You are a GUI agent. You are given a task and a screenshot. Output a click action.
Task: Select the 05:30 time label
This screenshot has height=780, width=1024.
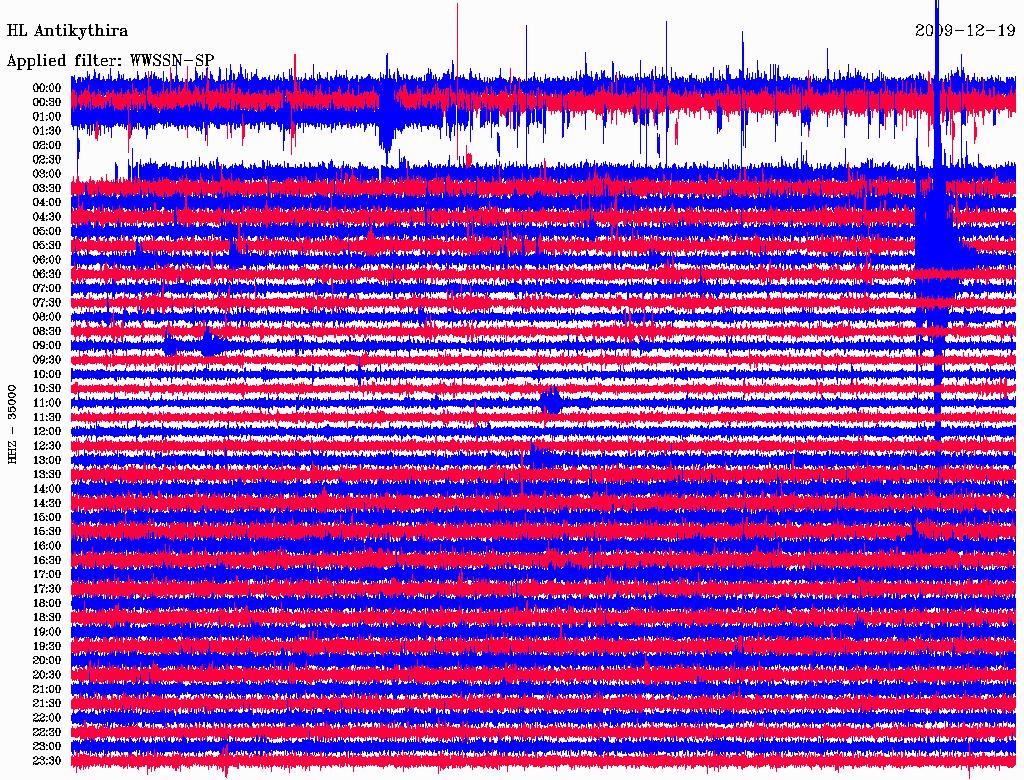(47, 245)
